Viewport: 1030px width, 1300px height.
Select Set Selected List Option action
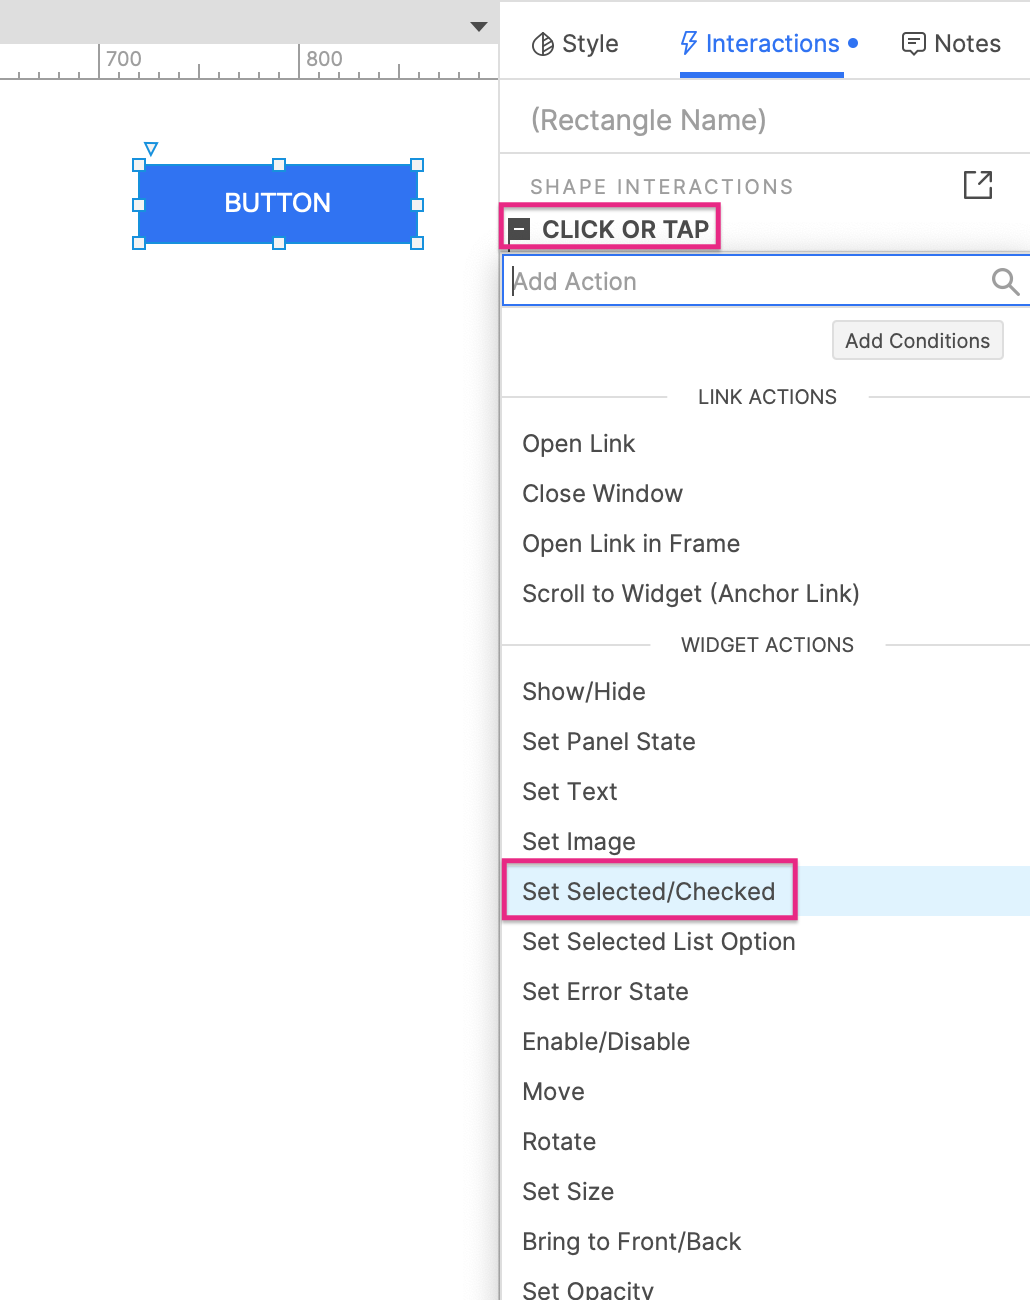[659, 942]
